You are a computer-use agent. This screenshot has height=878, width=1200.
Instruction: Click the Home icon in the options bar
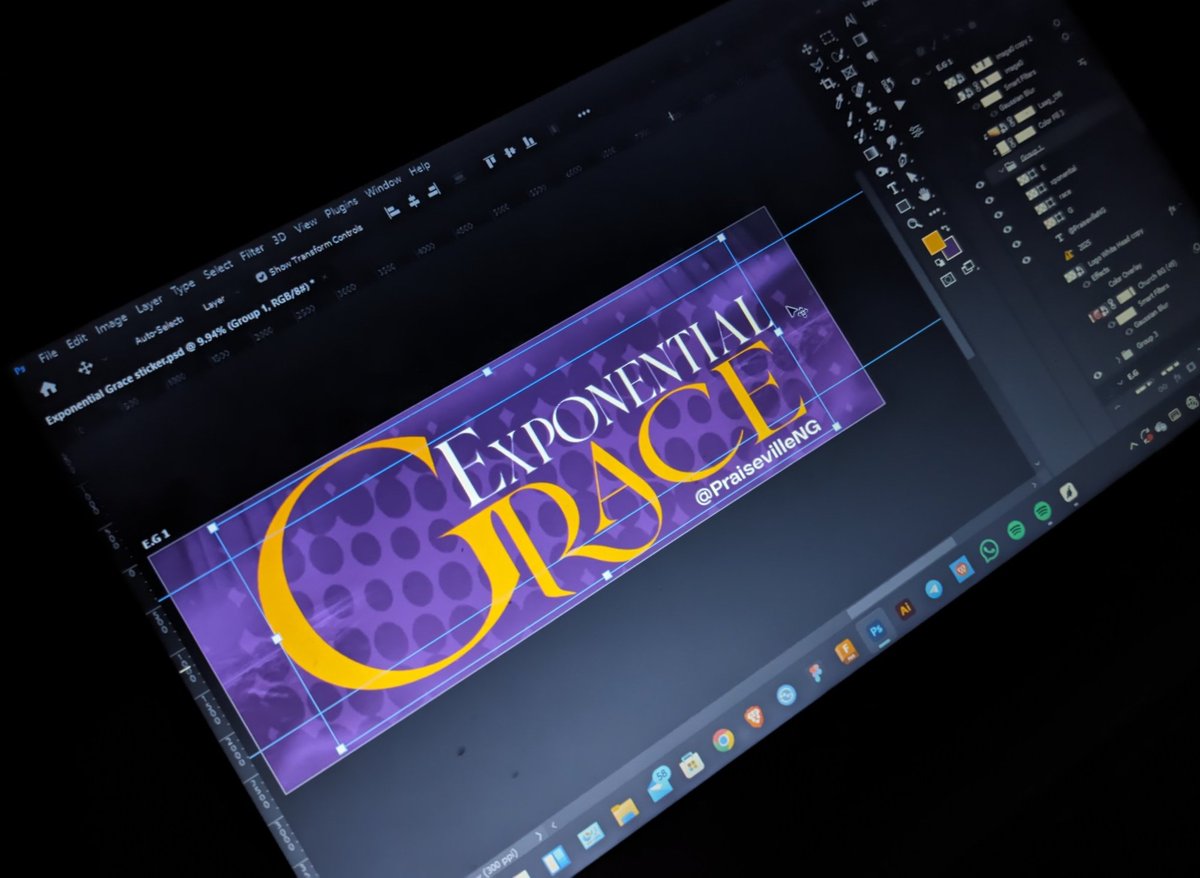pos(48,385)
